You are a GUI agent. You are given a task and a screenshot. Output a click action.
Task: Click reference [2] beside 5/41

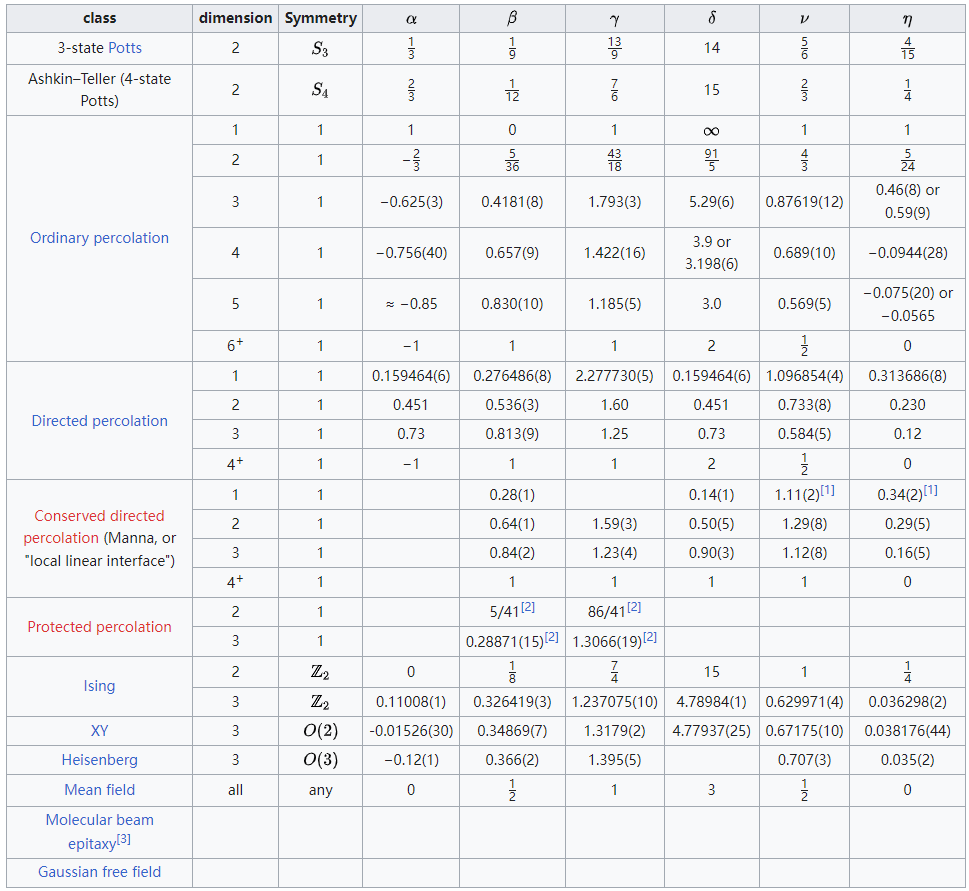tap(527, 607)
